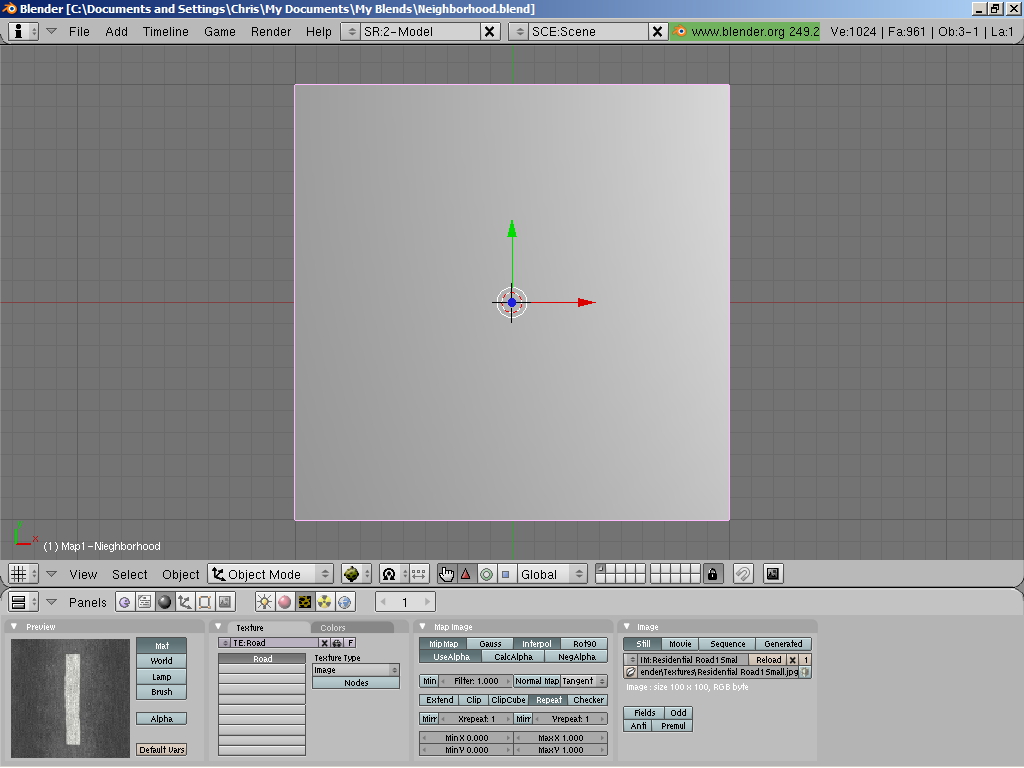Open the 3D view Select menu

[x=129, y=574]
